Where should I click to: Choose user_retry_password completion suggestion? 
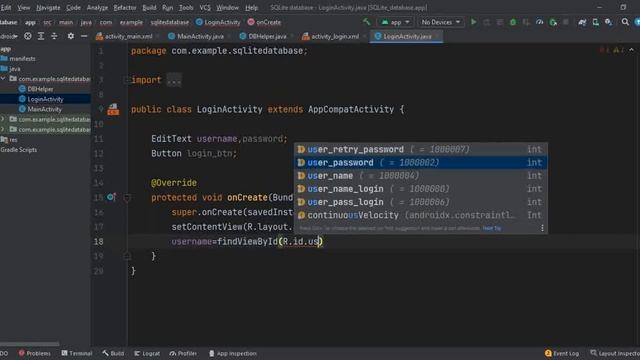coord(421,149)
